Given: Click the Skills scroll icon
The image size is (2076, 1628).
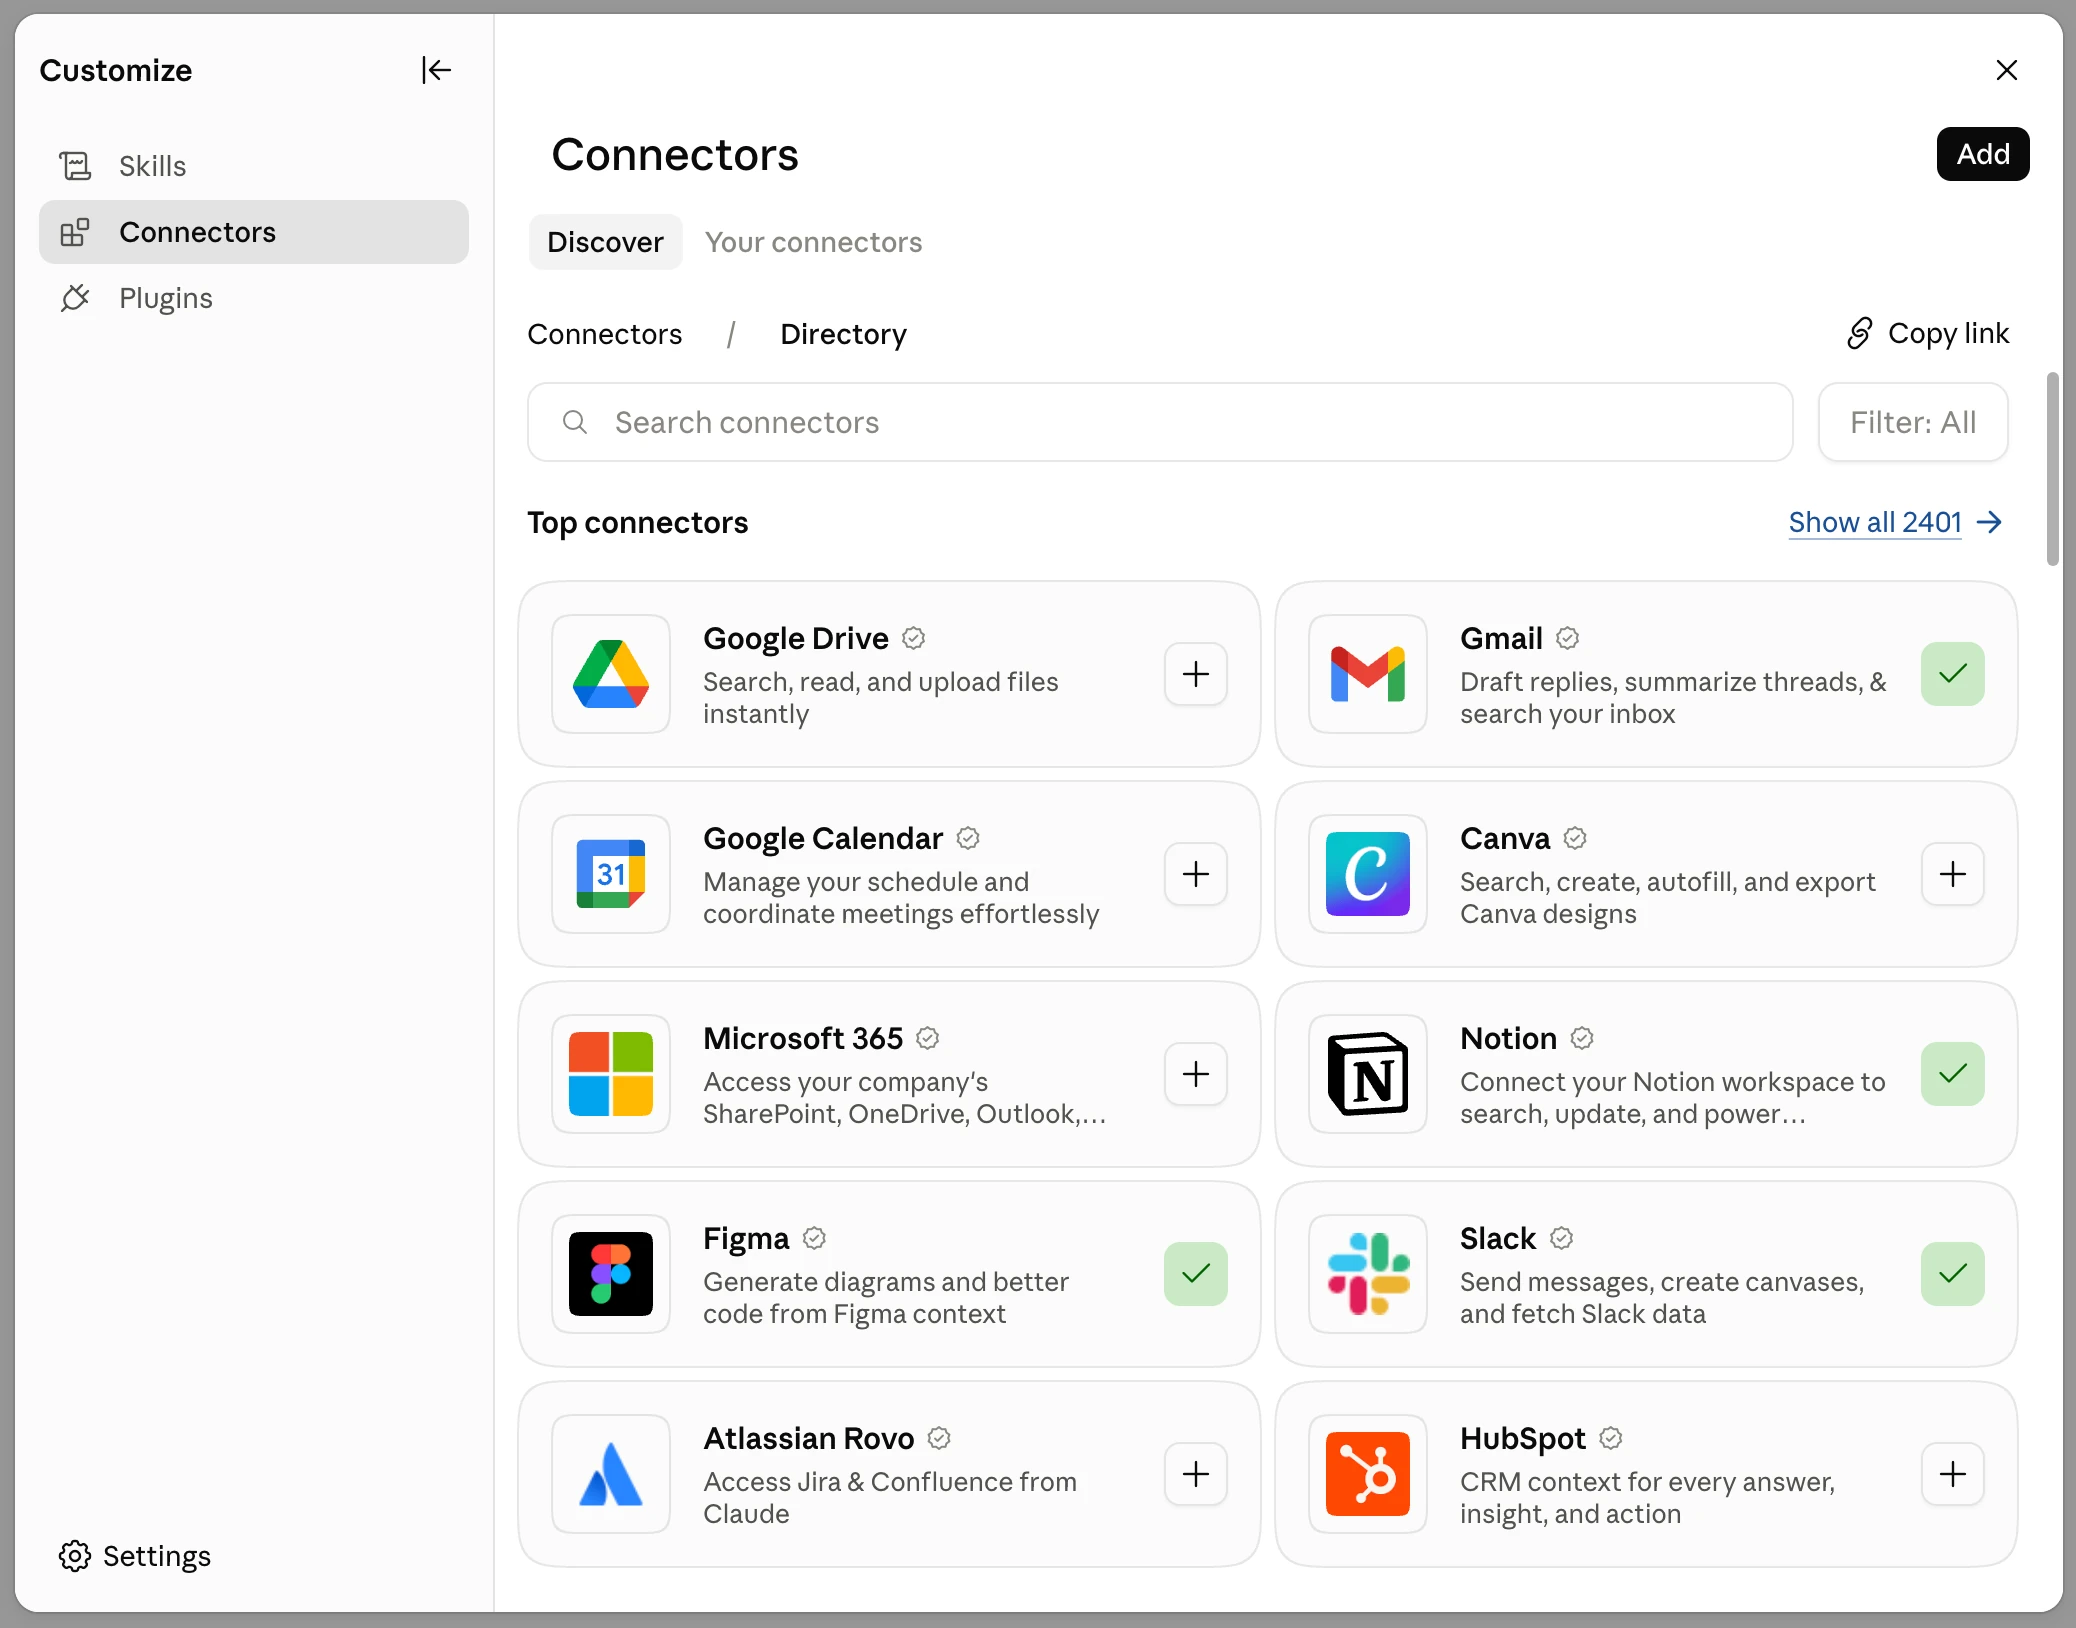Looking at the screenshot, I should point(75,166).
